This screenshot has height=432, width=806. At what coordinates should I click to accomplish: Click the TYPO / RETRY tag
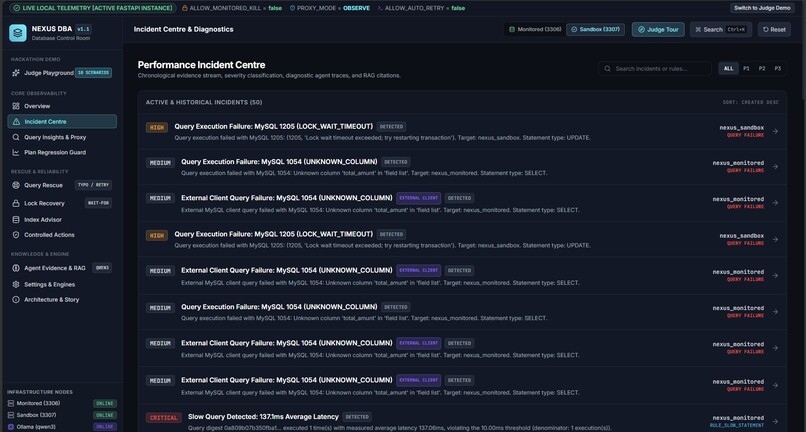[x=93, y=185]
